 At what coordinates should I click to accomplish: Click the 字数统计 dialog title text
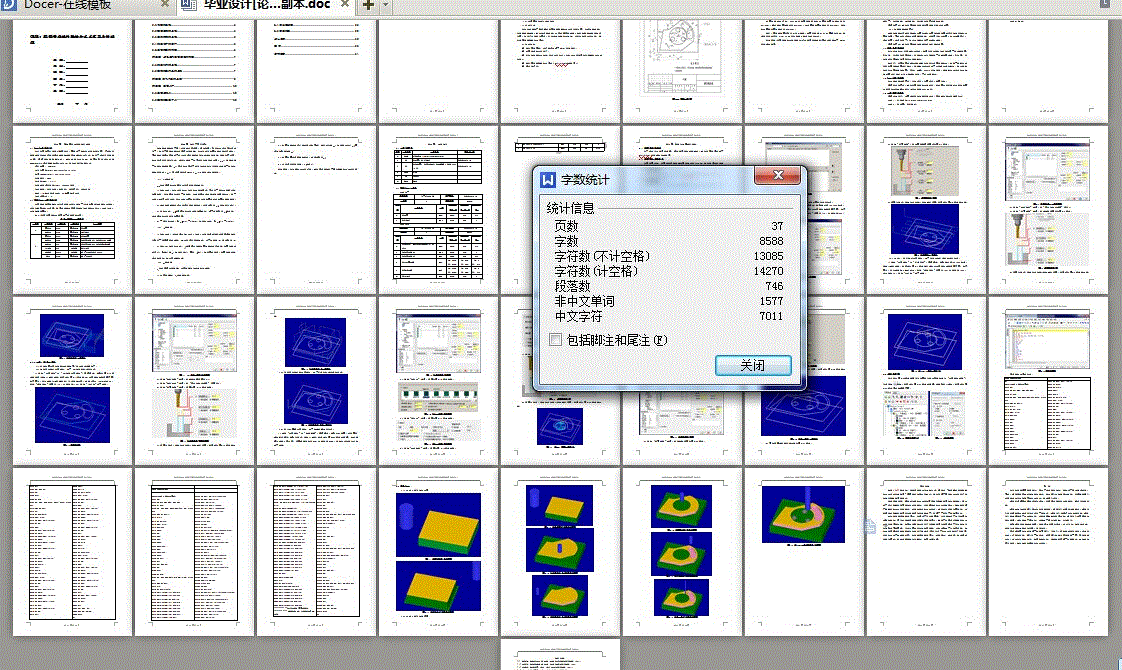585,180
